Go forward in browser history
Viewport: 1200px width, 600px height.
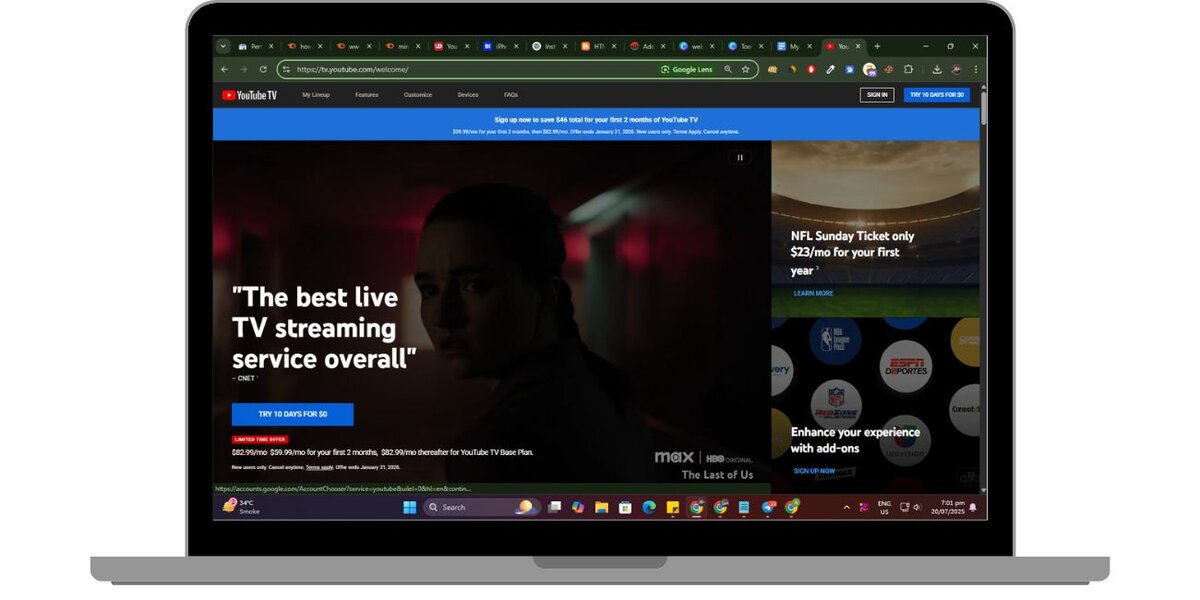243,70
